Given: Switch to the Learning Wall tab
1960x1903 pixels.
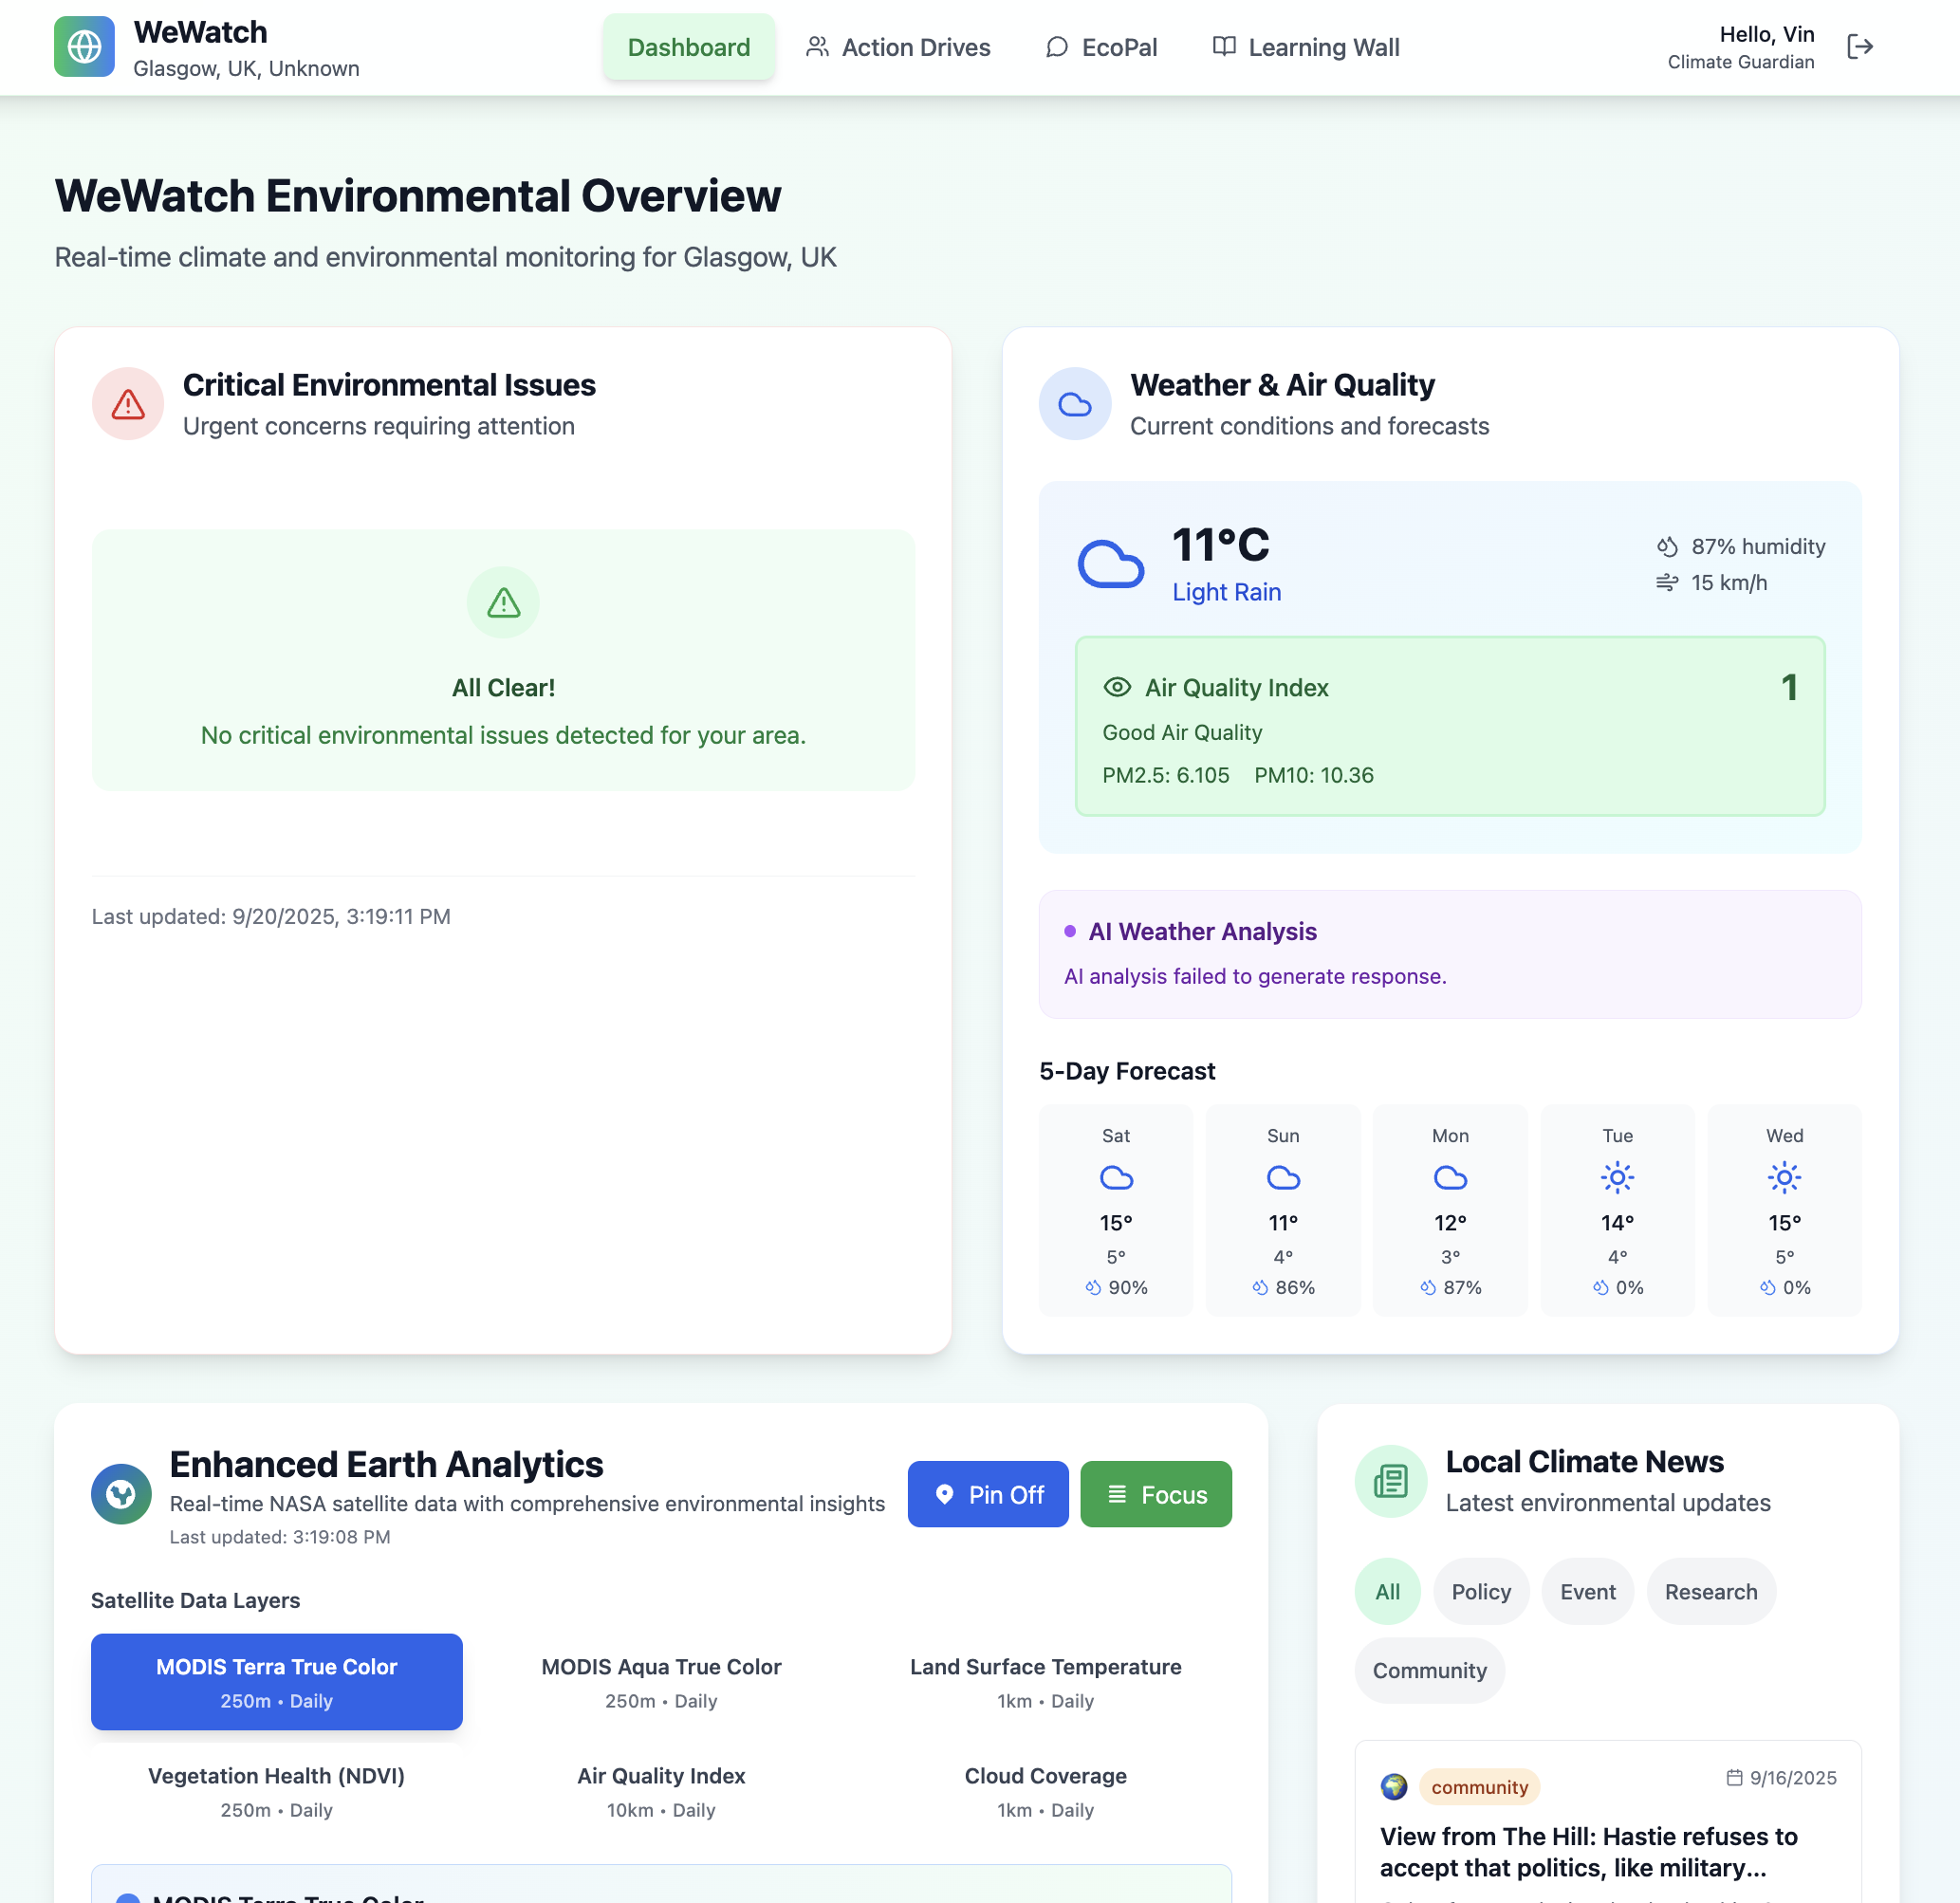Looking at the screenshot, I should tap(1305, 47).
